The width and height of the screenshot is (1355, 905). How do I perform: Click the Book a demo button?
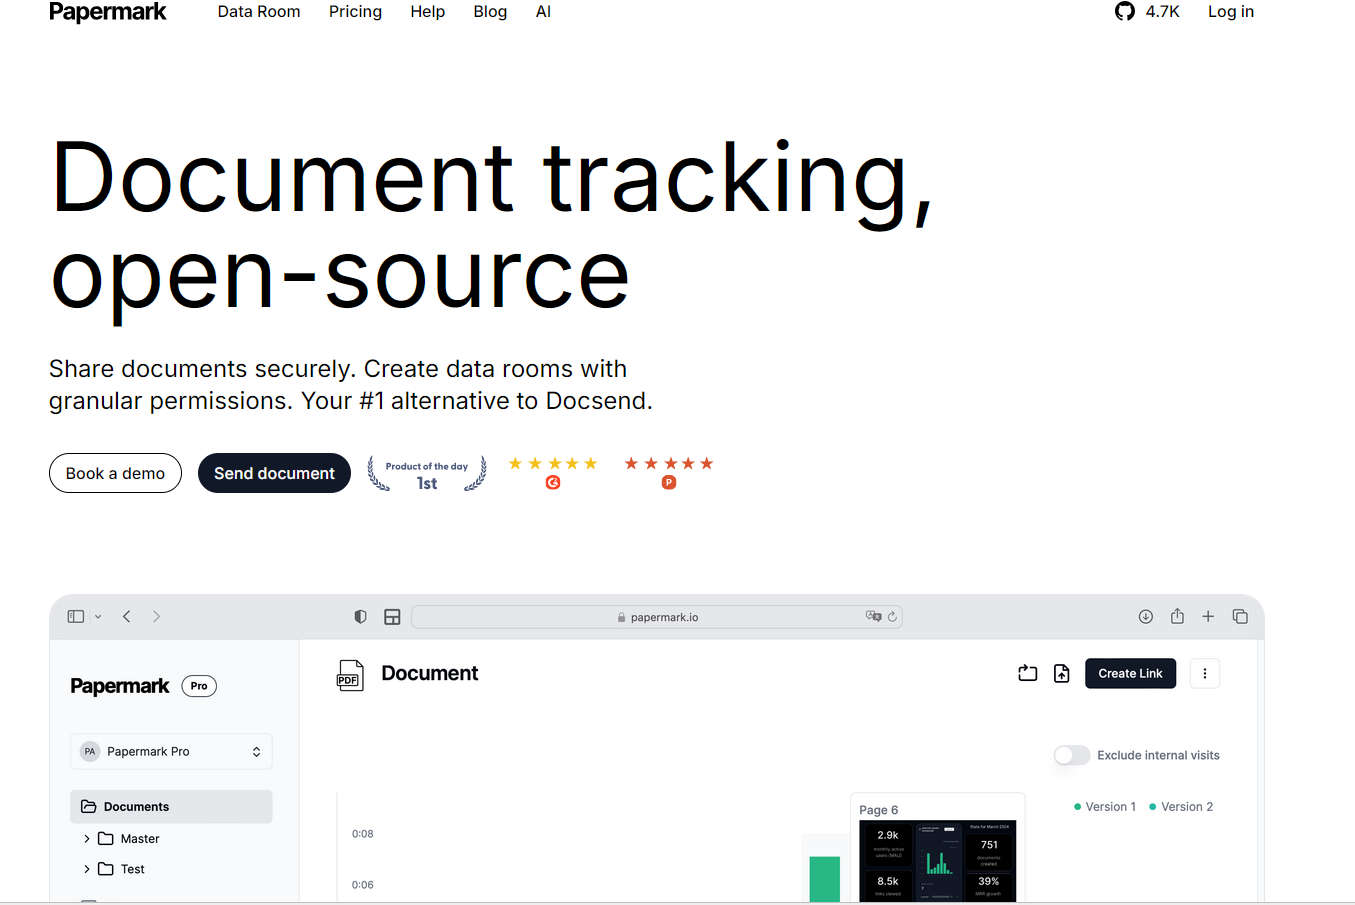(x=115, y=473)
